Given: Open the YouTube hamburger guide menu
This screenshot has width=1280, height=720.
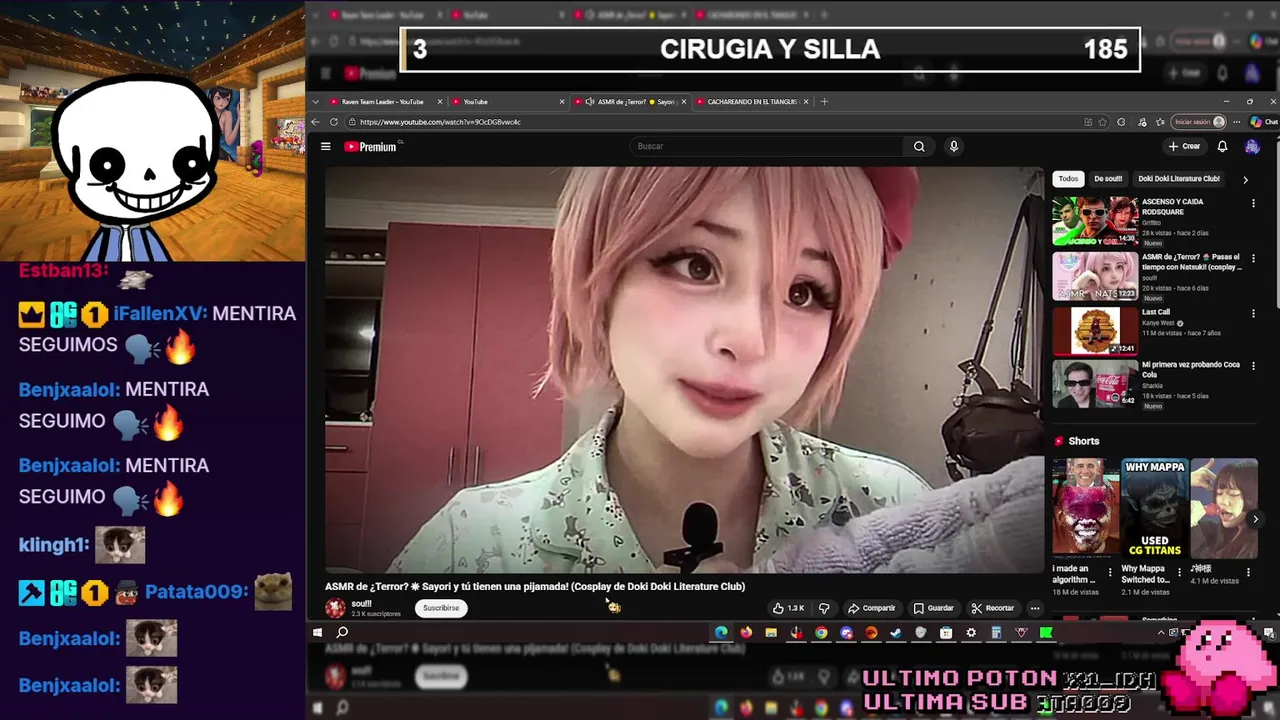Looking at the screenshot, I should pyautogui.click(x=325, y=146).
